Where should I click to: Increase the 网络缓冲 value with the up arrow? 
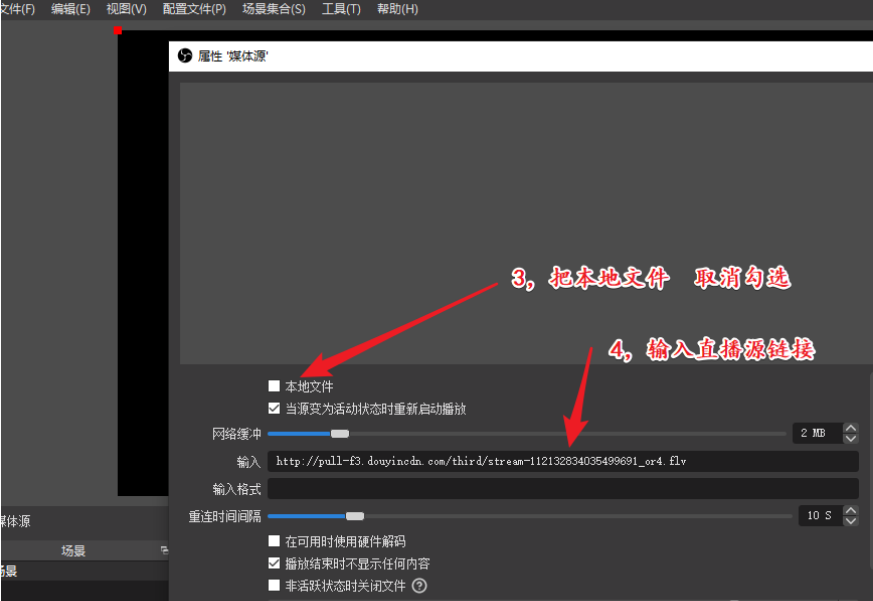pos(851,428)
